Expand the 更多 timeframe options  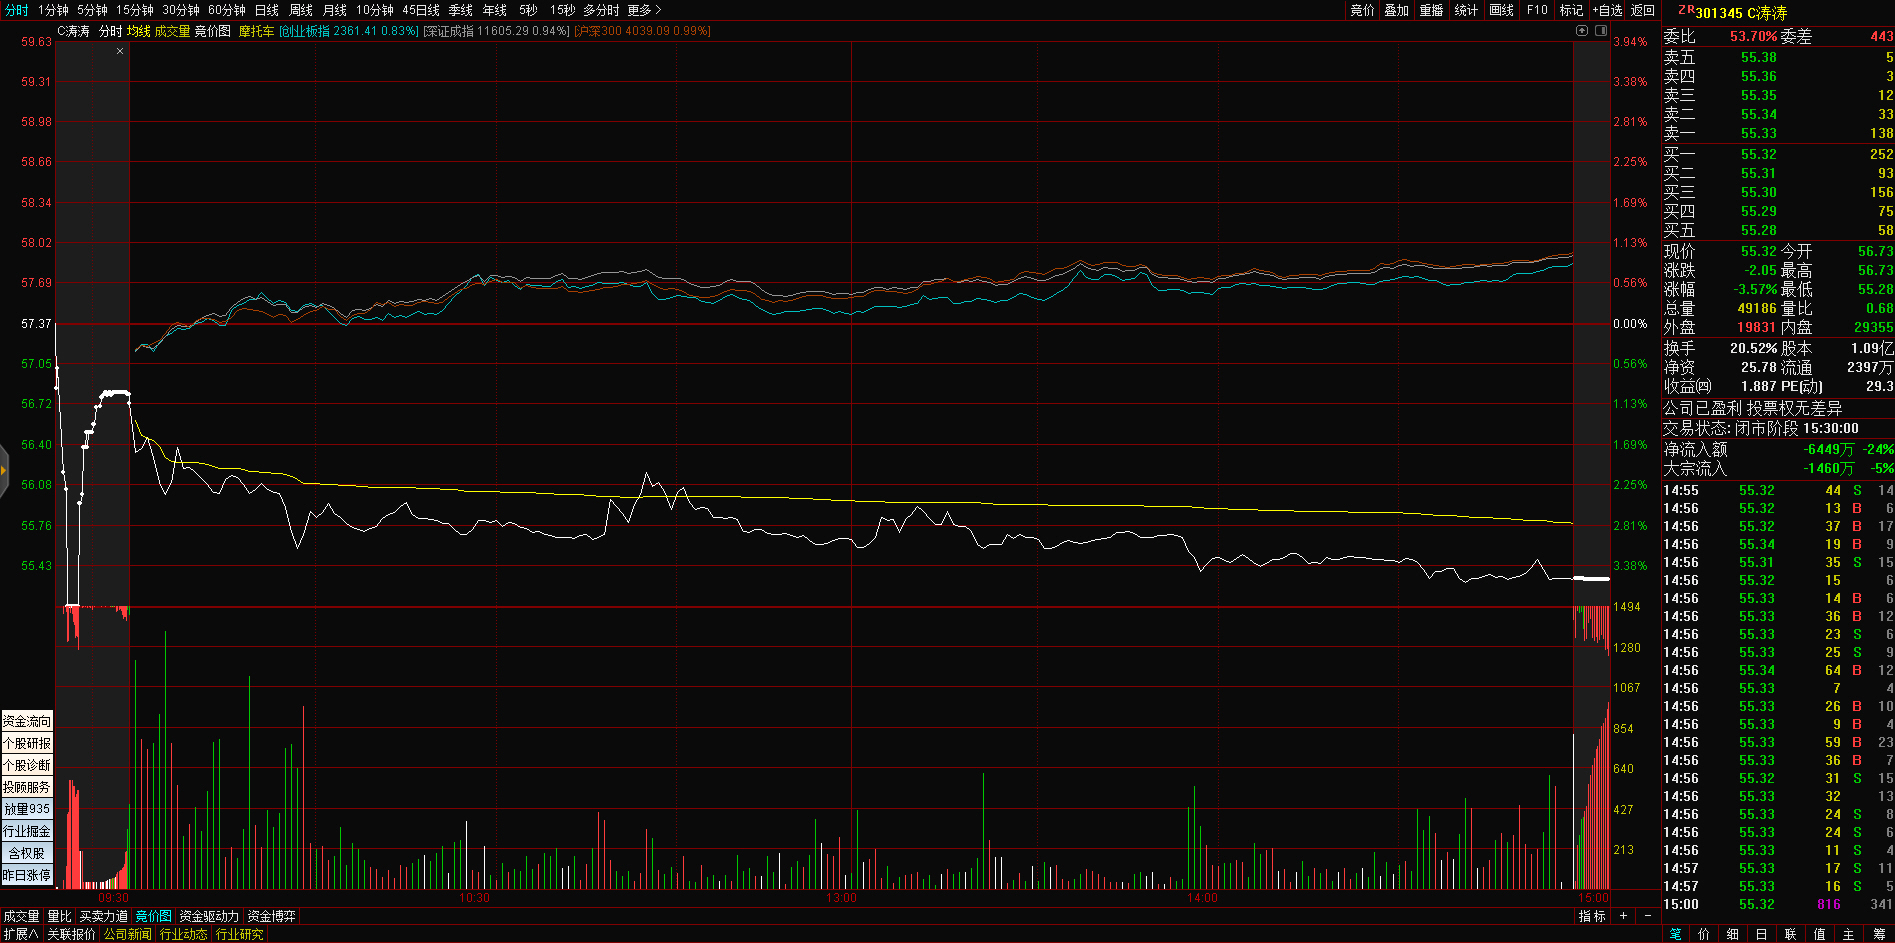(x=644, y=10)
